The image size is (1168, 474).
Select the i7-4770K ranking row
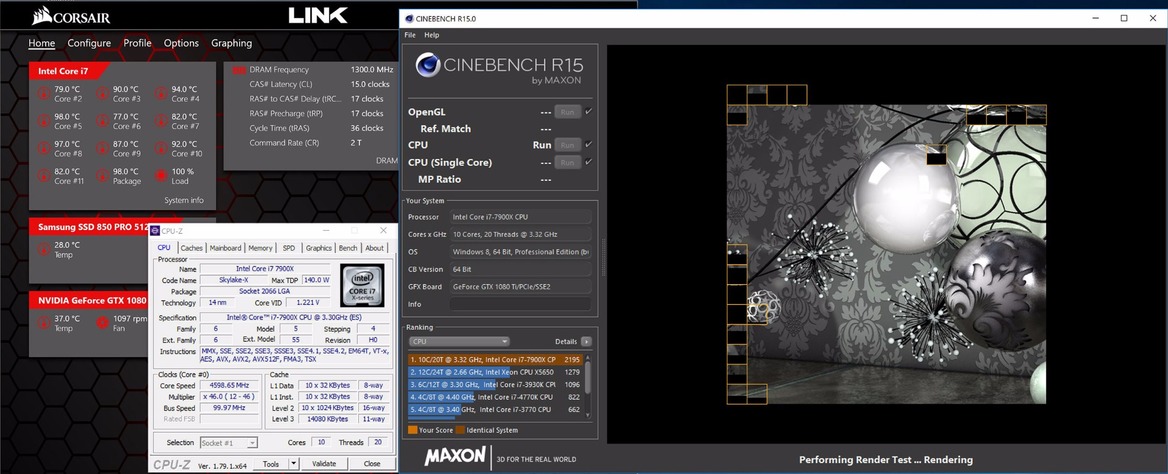coord(495,397)
